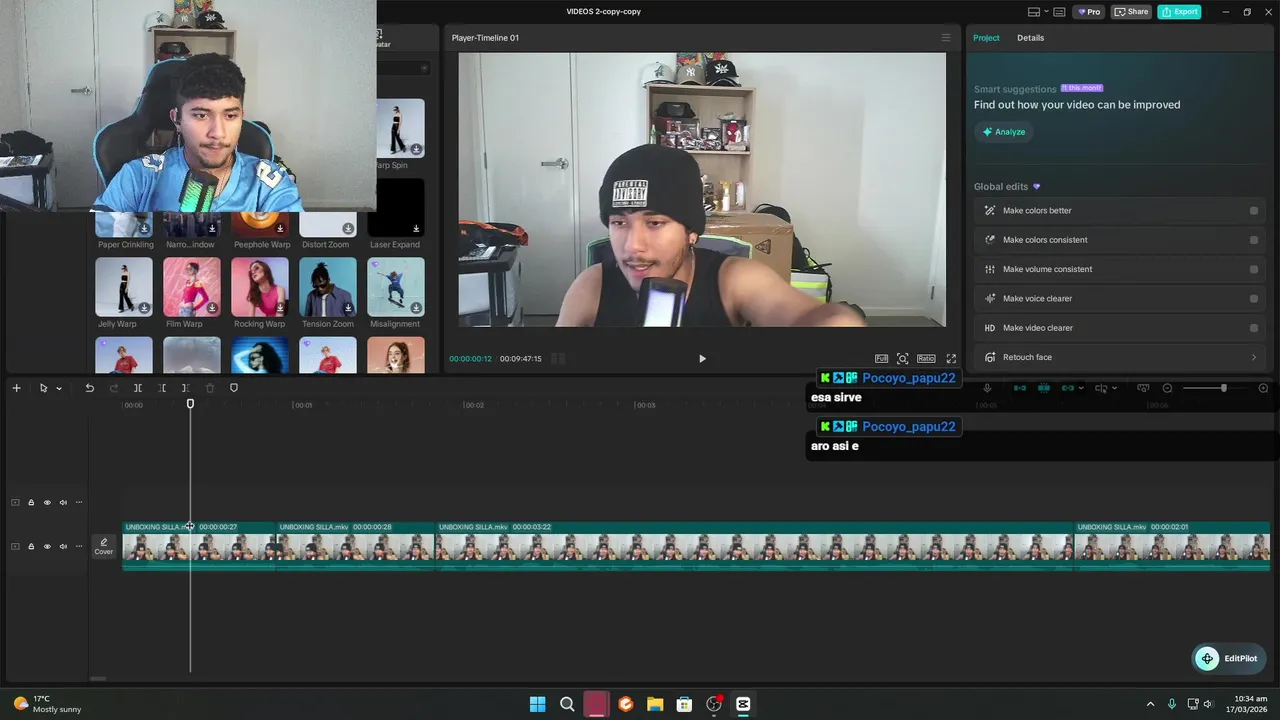
Task: Click the voiceover microphone icon in timeline
Action: 987,388
